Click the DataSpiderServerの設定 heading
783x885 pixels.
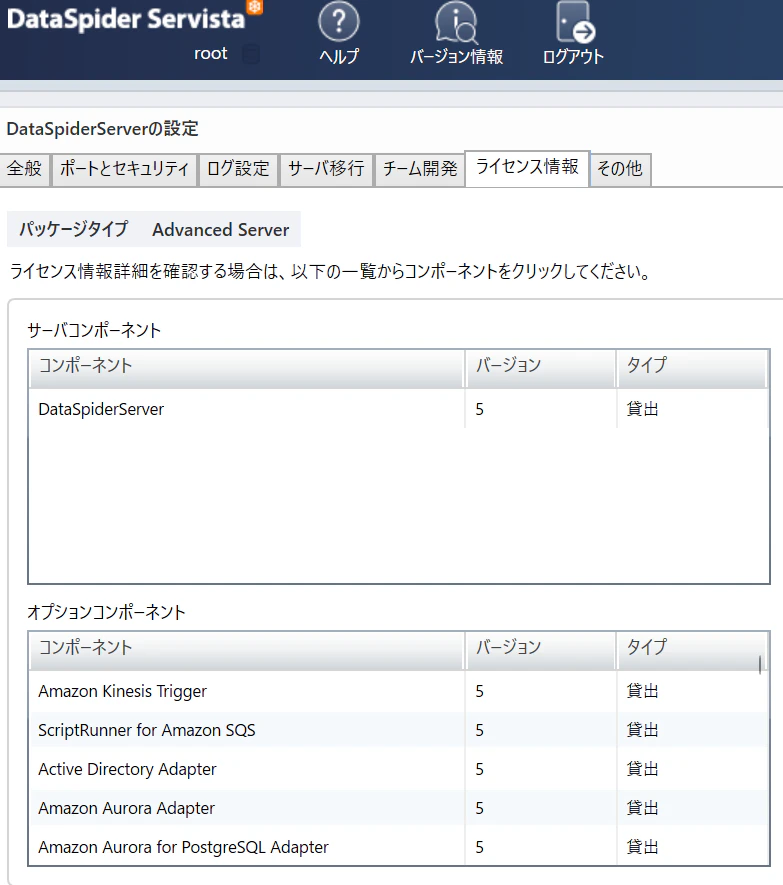(x=102, y=129)
